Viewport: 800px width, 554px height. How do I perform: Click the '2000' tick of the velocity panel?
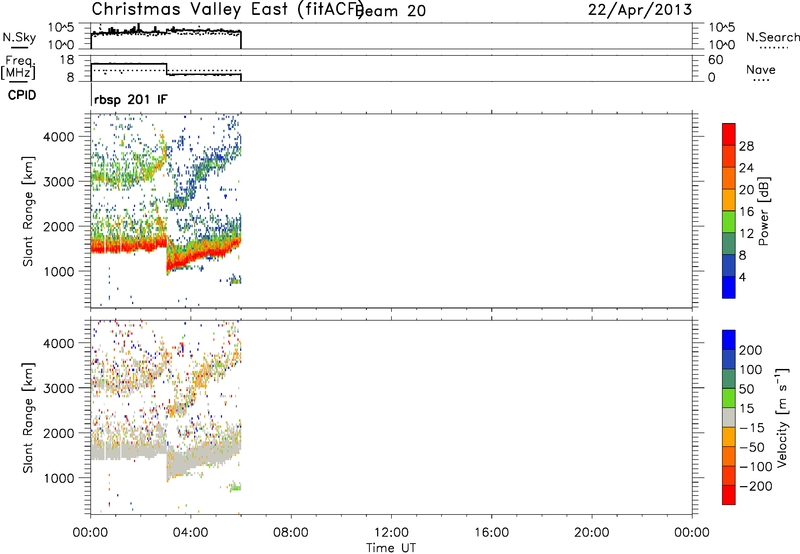tap(58, 433)
